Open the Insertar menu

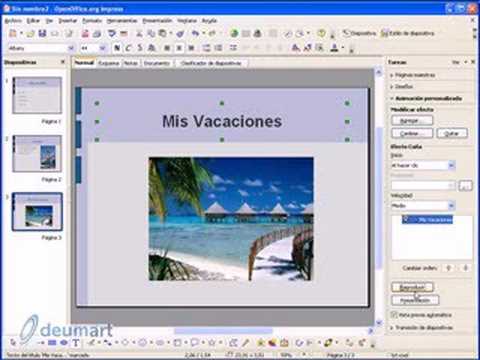(x=68, y=21)
